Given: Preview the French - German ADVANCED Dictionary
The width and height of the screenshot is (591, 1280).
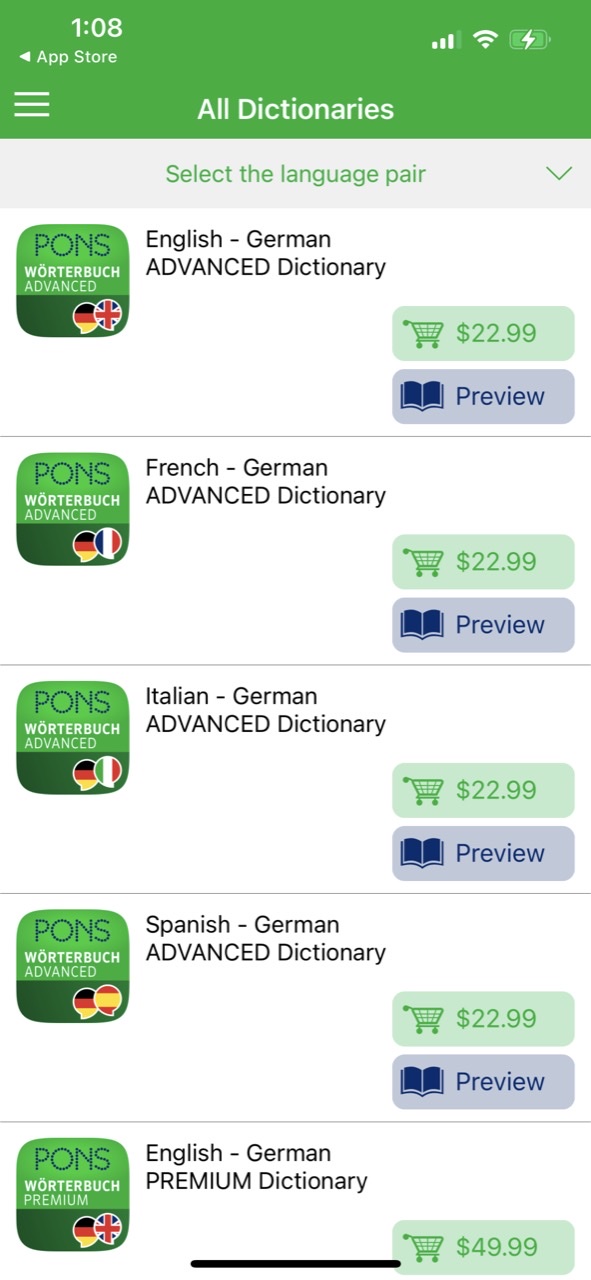Looking at the screenshot, I should [x=483, y=625].
